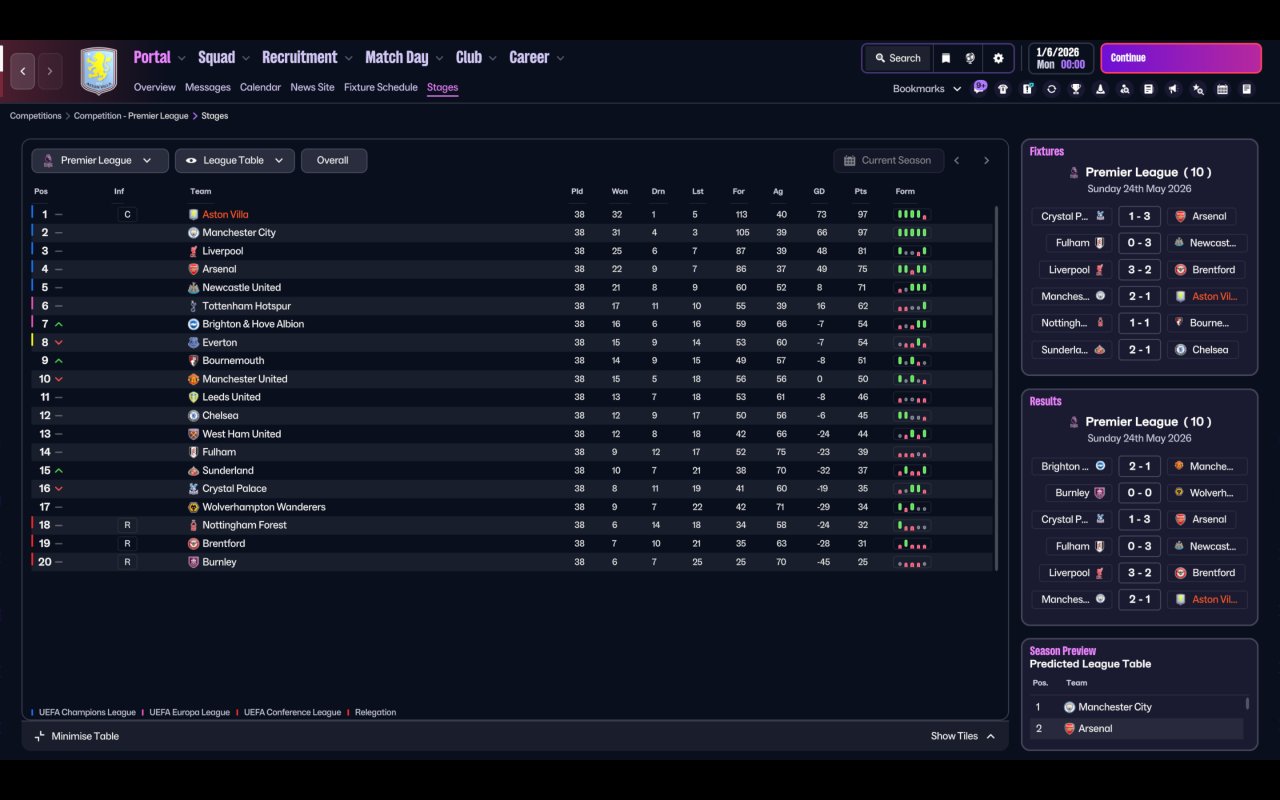Open the training cone bookmark icon
Image resolution: width=1280 pixels, height=800 pixels.
[x=1100, y=89]
